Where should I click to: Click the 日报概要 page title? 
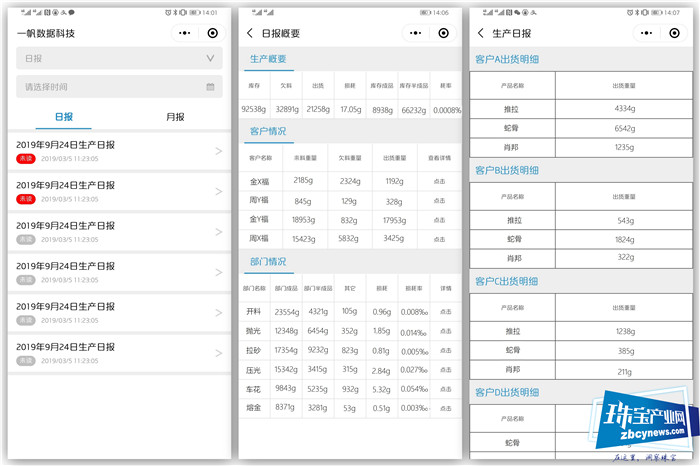tap(280, 33)
